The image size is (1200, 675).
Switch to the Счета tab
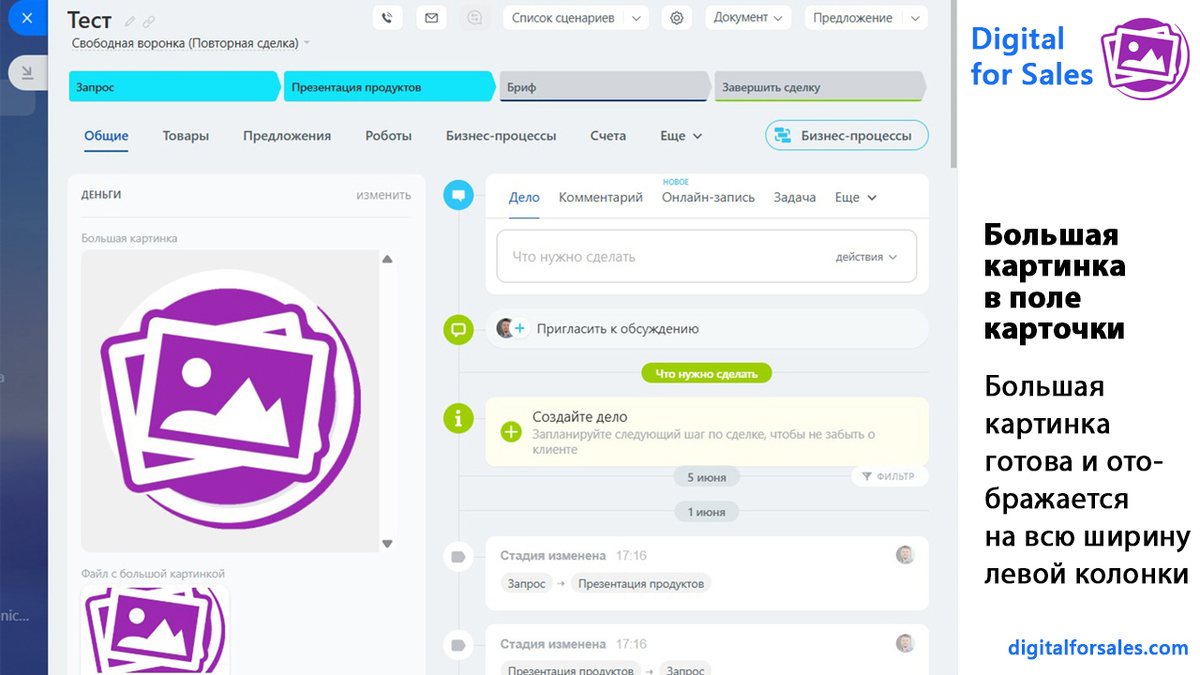point(608,136)
